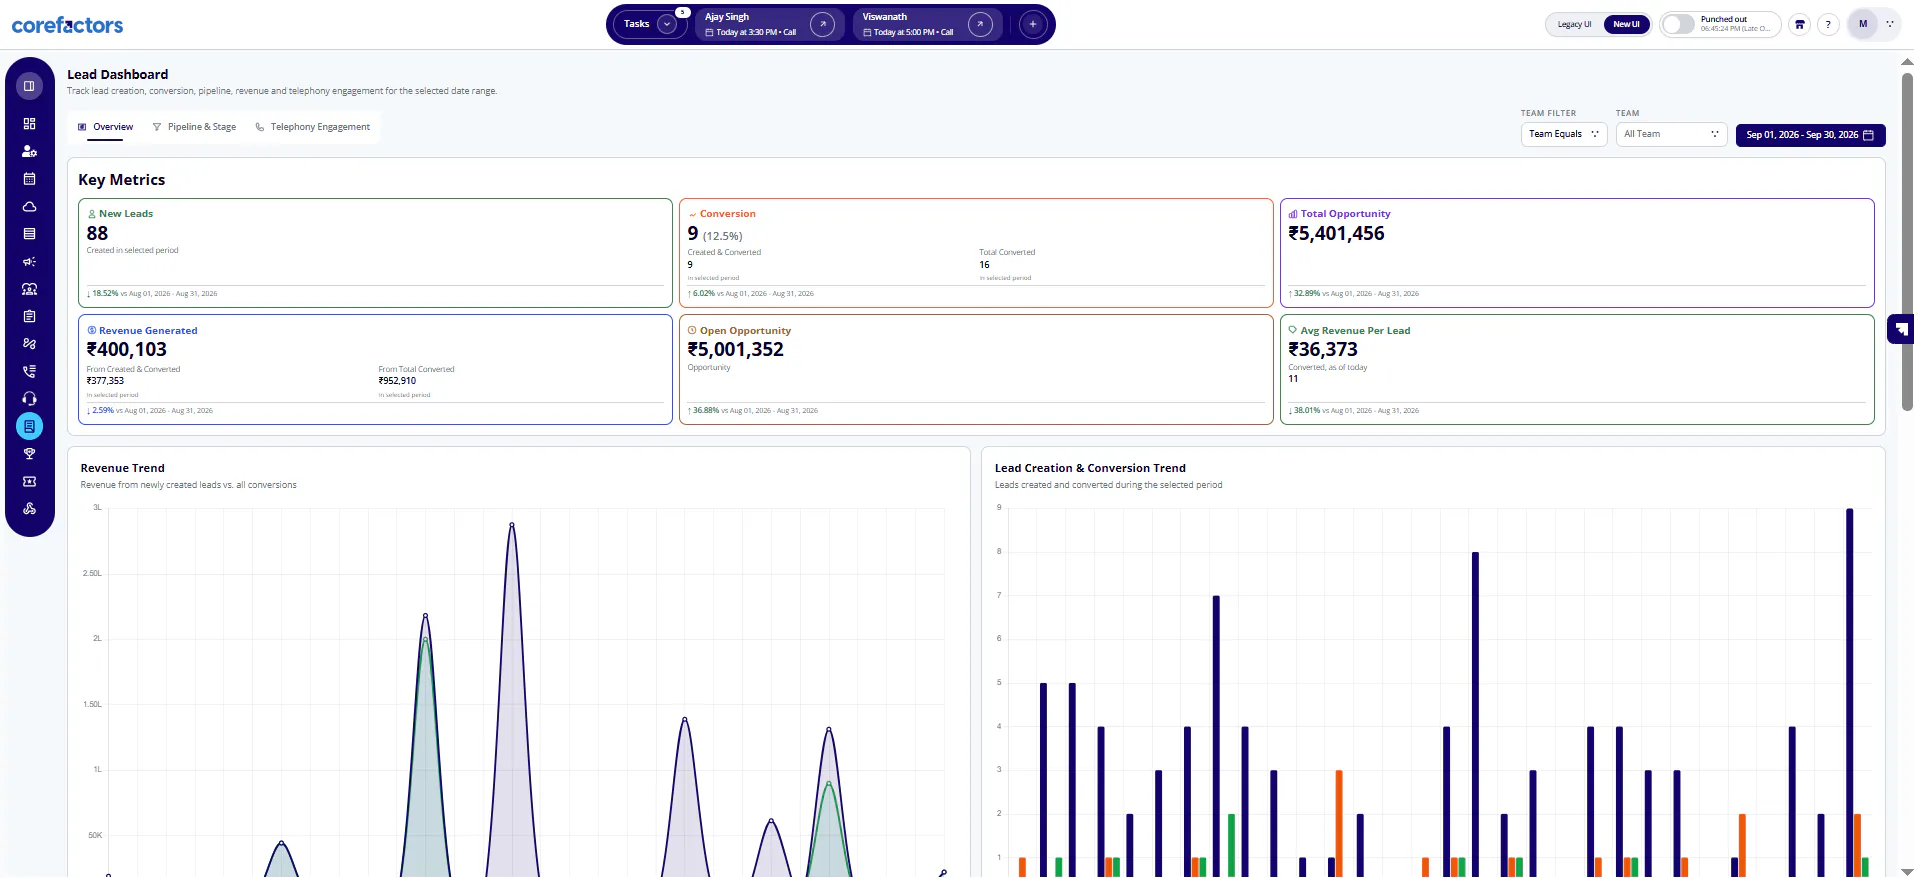The image size is (1914, 878).
Task: Open the call list phone icon
Action: point(29,371)
